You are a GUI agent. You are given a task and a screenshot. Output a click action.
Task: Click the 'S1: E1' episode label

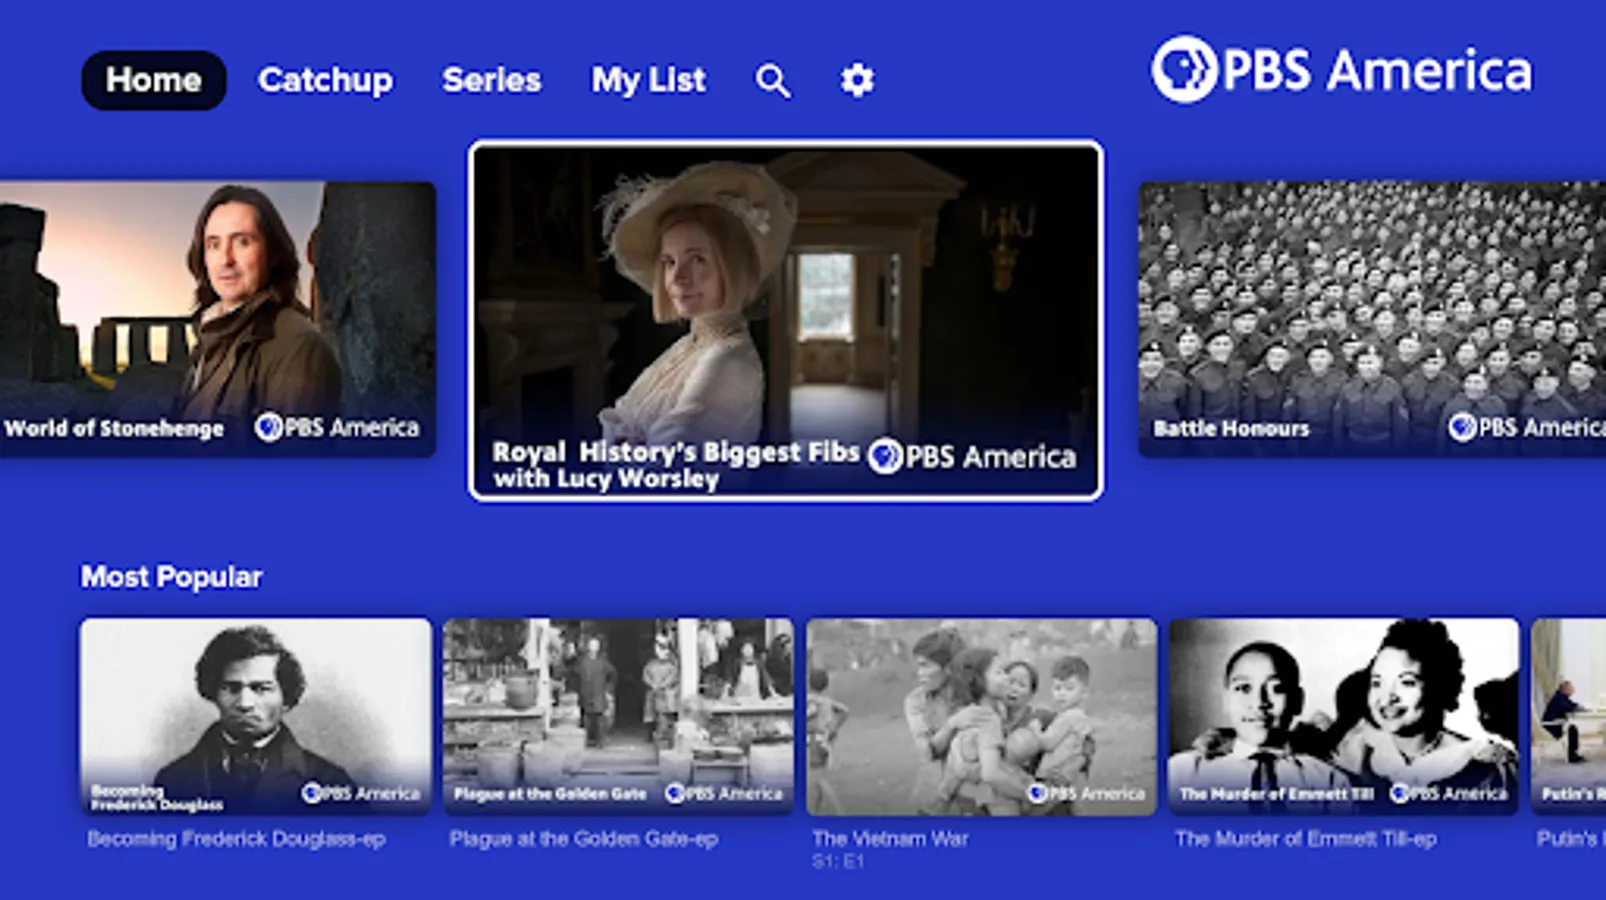click(x=838, y=861)
